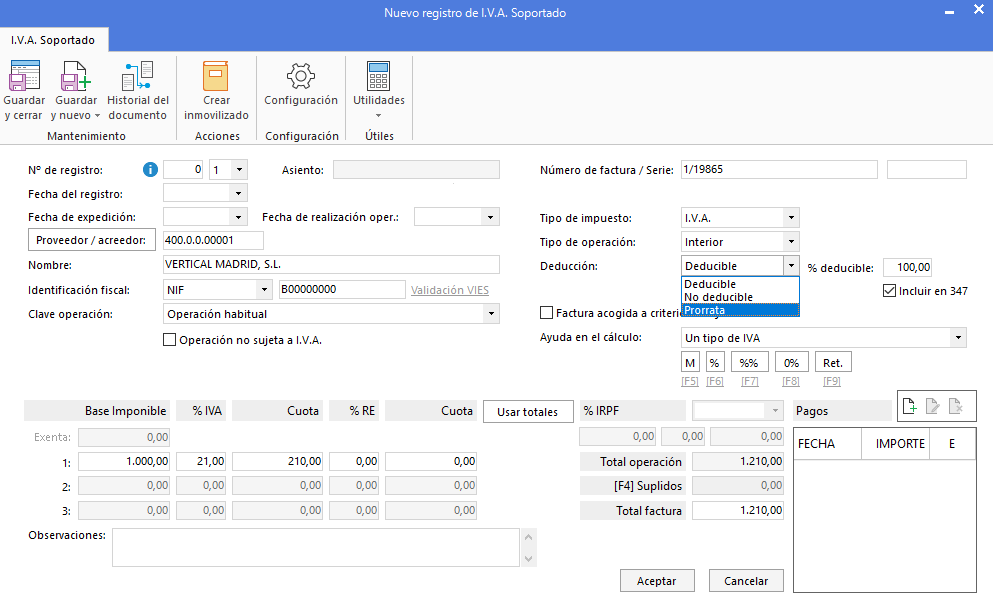This screenshot has height=607, width=994.
Task: Uncheck Incluir en 347
Action: (x=889, y=291)
